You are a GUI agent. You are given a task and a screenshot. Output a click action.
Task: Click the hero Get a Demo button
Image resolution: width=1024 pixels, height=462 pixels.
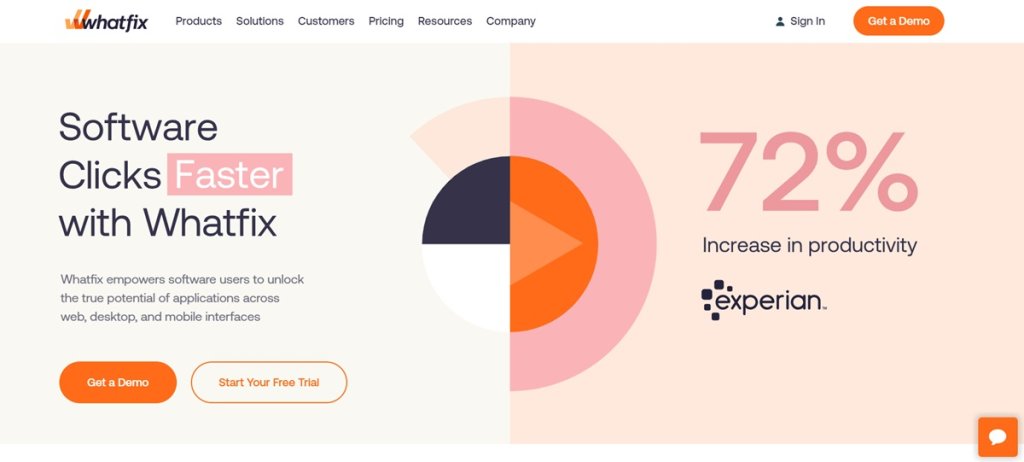tap(118, 382)
